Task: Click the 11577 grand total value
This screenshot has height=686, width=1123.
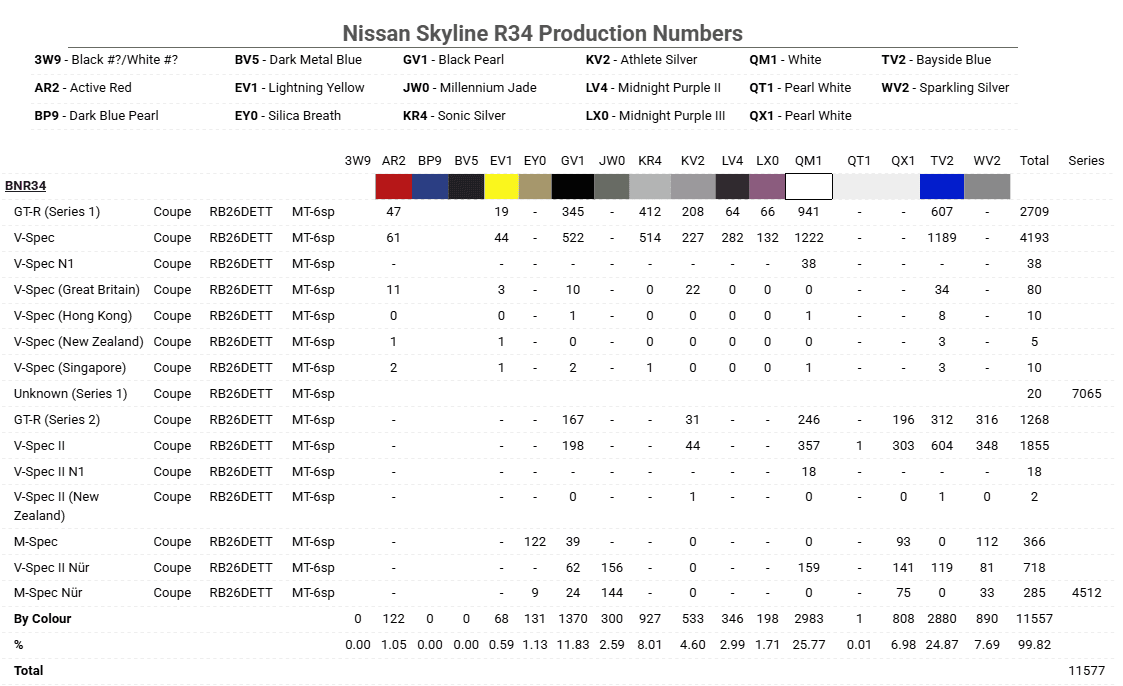Action: 1086,671
